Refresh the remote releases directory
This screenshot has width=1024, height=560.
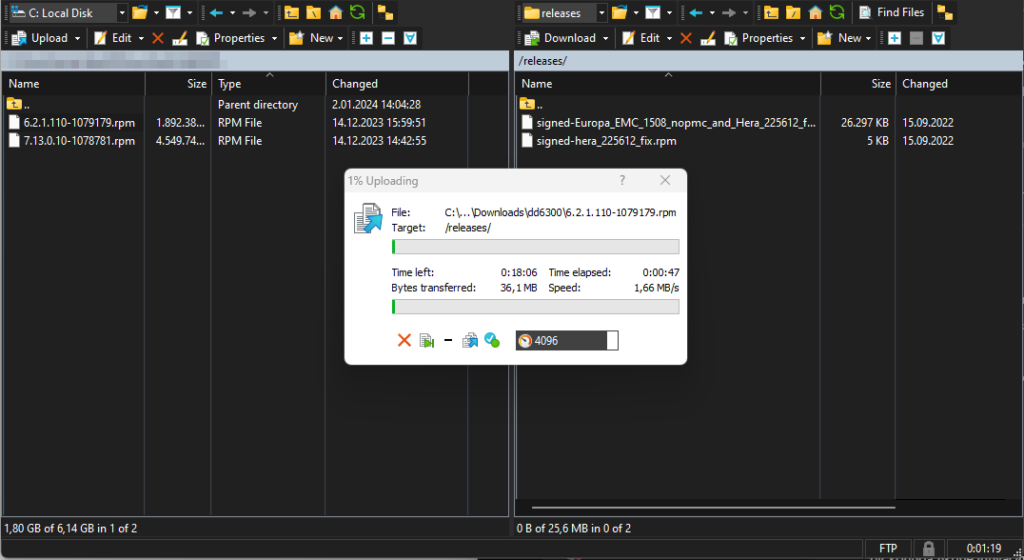[x=837, y=13]
